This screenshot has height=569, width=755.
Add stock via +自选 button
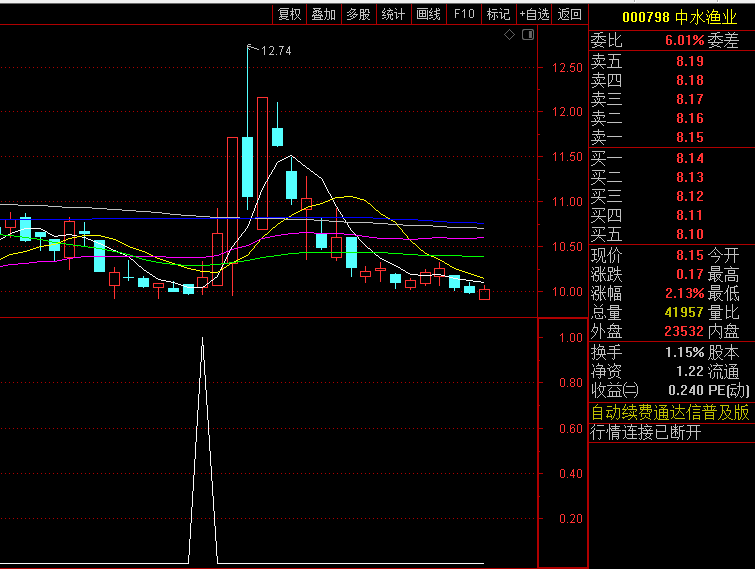pos(534,14)
